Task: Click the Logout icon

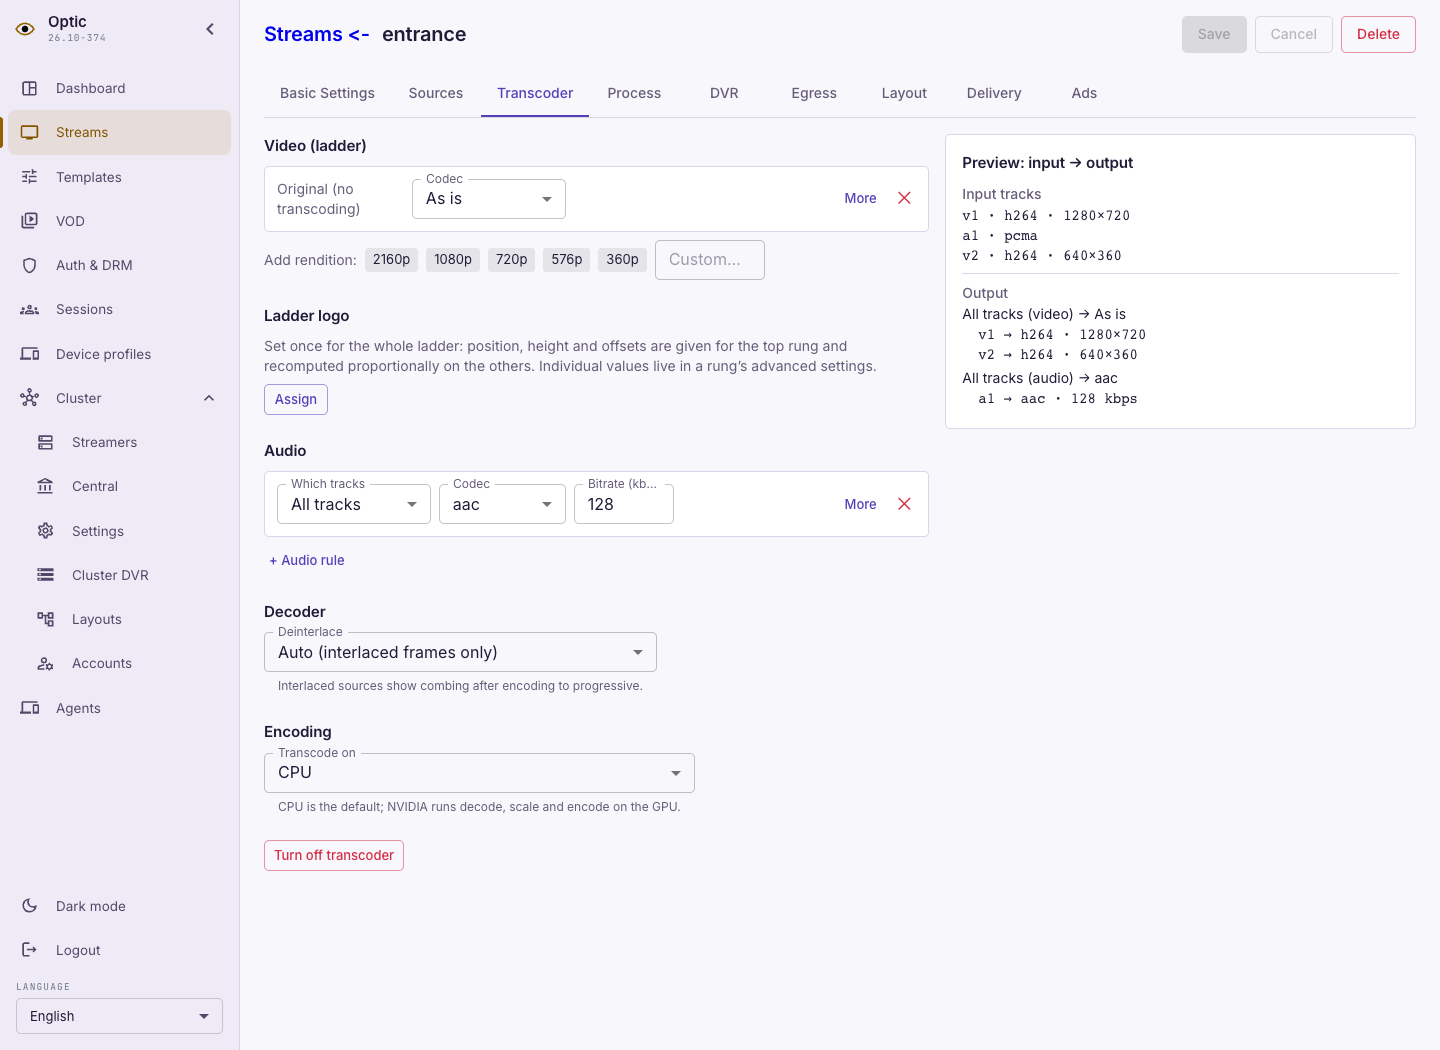Action: coord(30,950)
